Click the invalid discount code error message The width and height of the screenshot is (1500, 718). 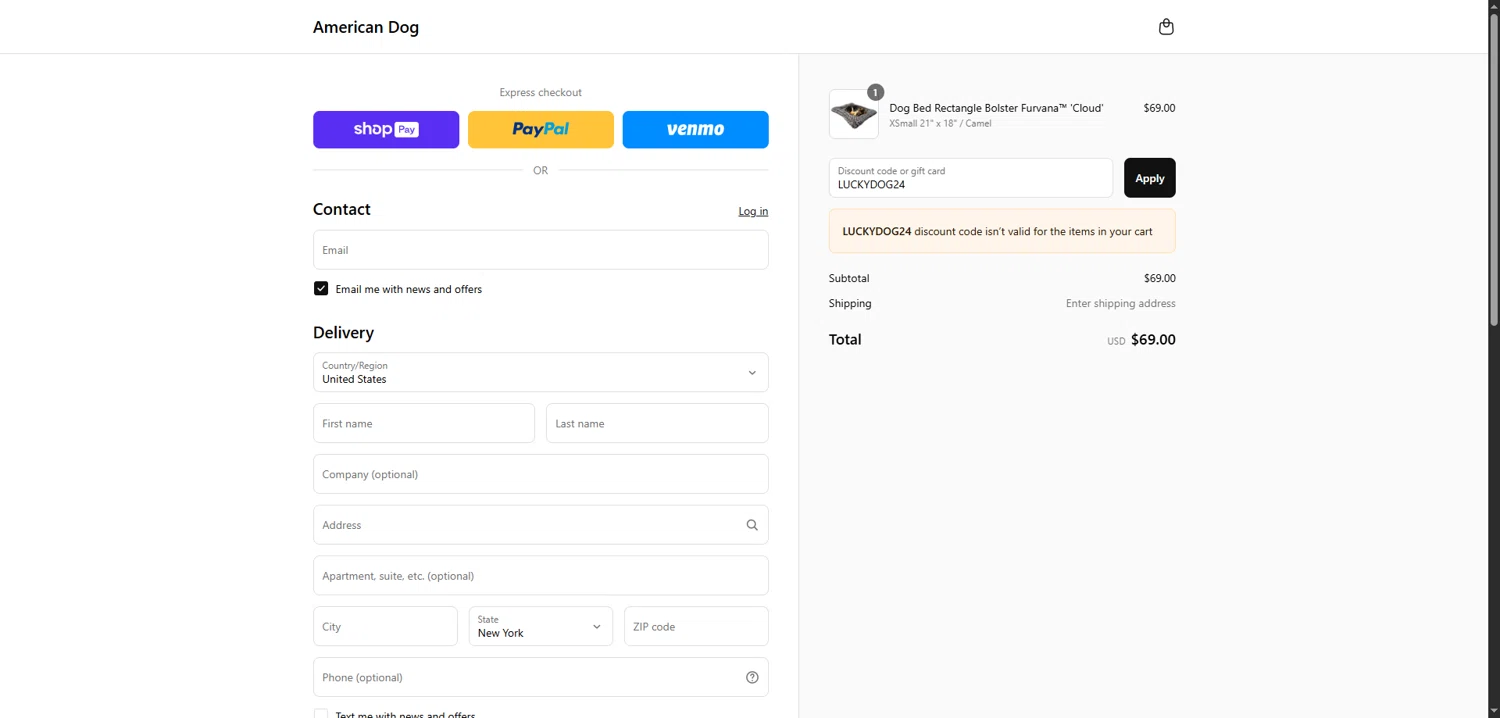point(1002,231)
